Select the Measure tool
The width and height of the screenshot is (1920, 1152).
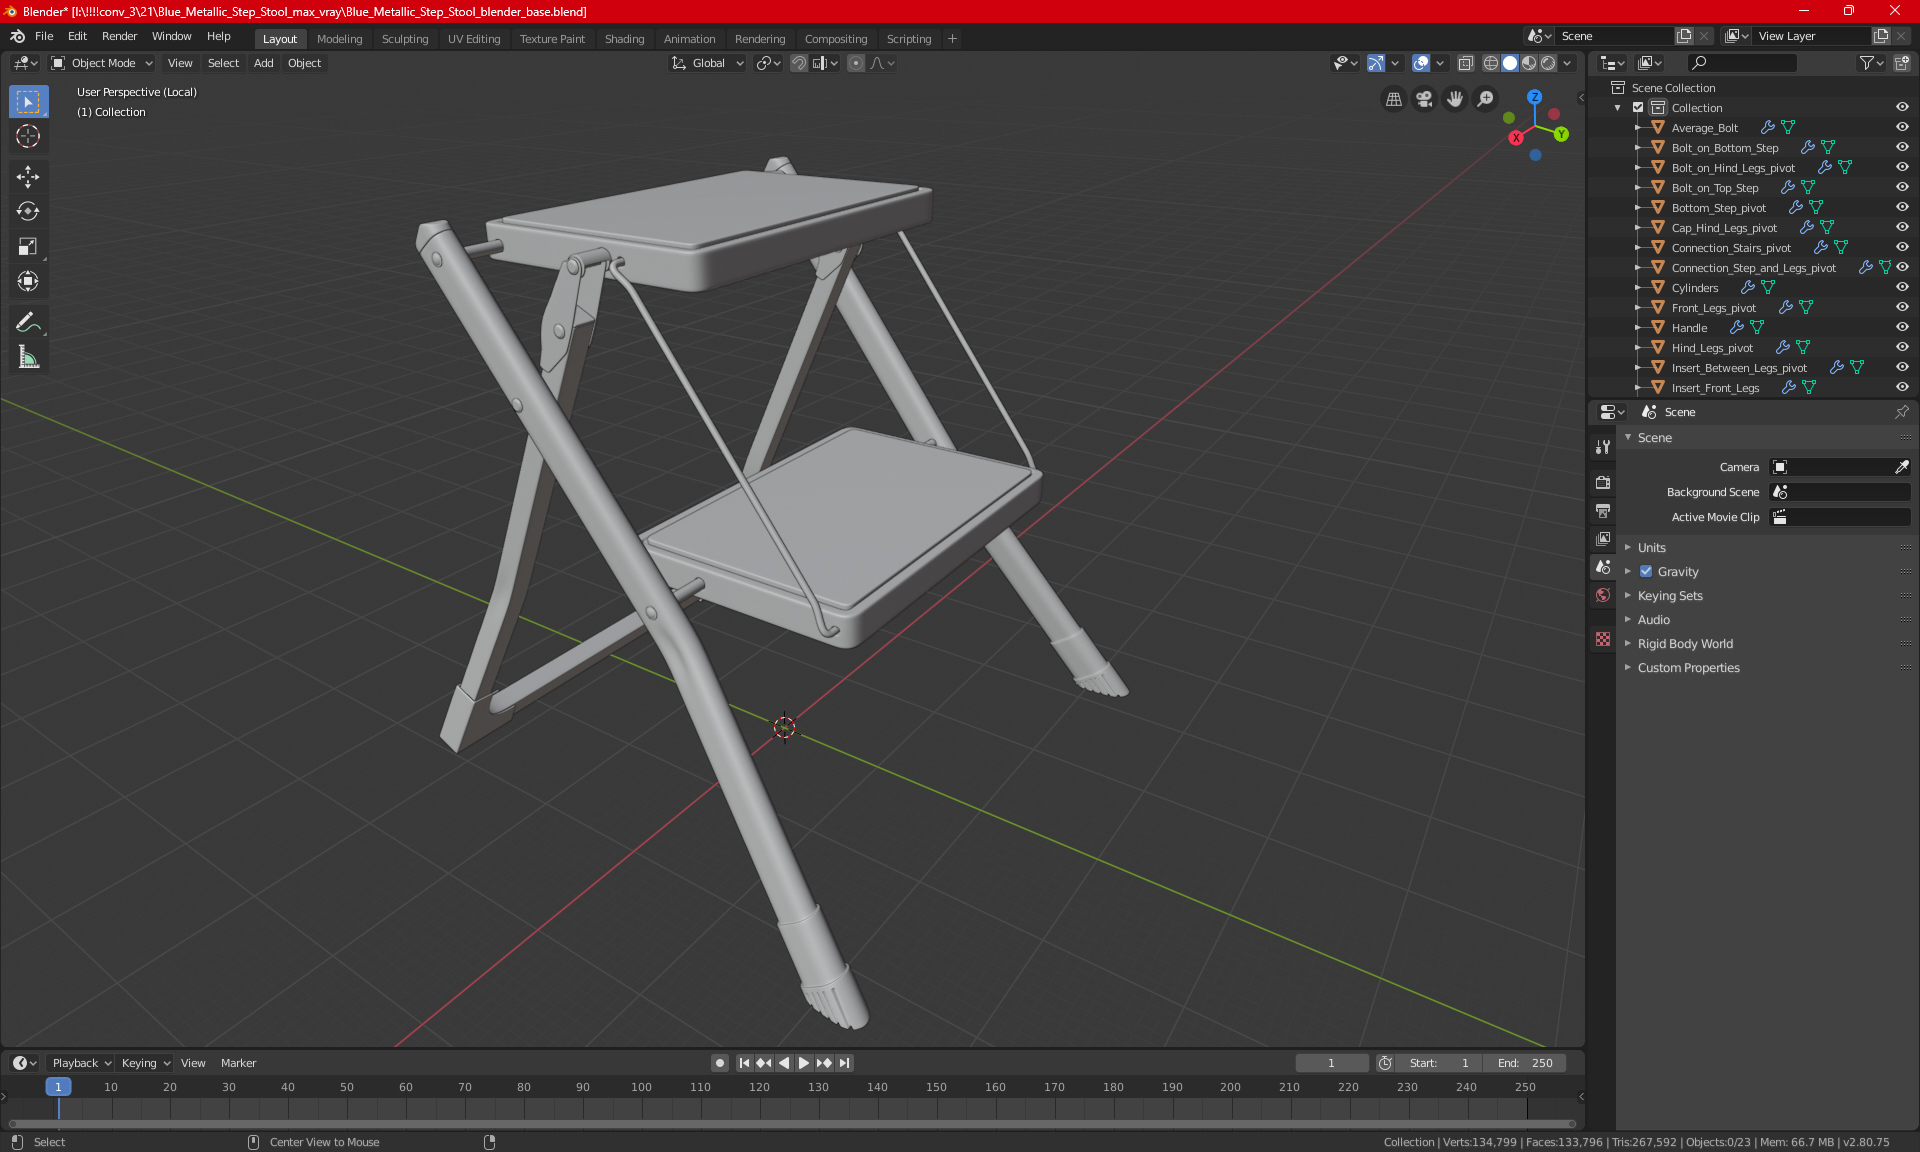(28, 357)
